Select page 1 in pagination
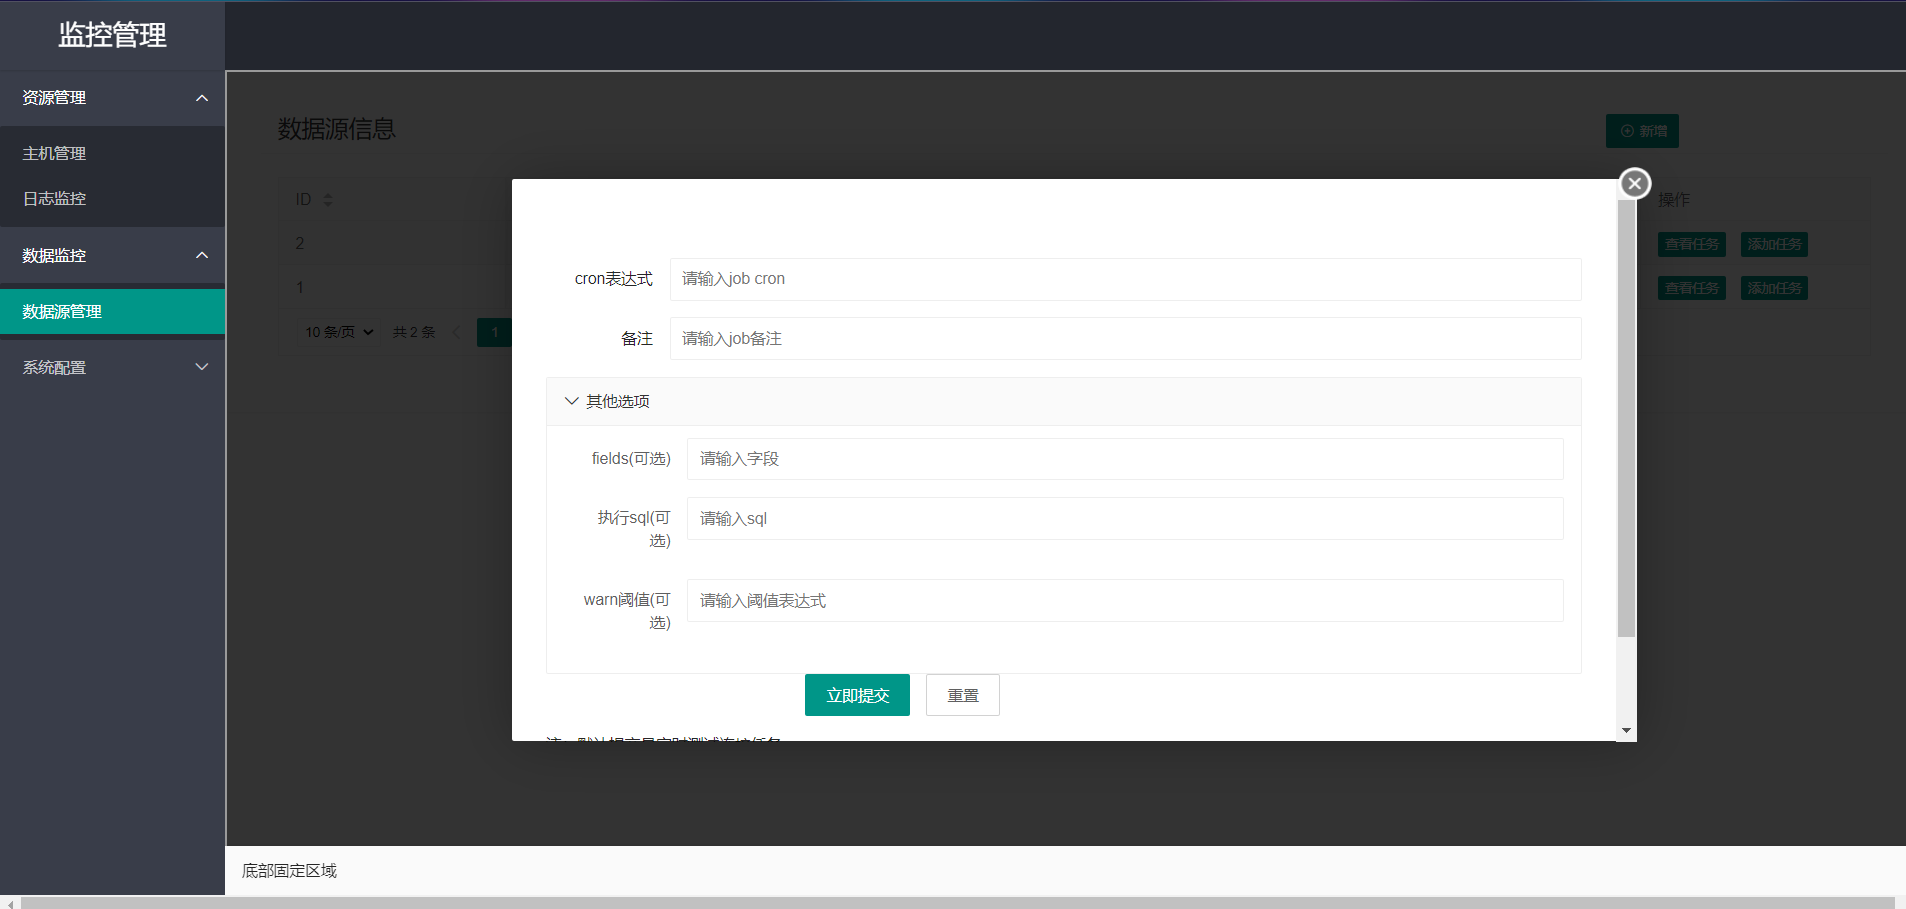This screenshot has width=1906, height=909. pyautogui.click(x=494, y=332)
